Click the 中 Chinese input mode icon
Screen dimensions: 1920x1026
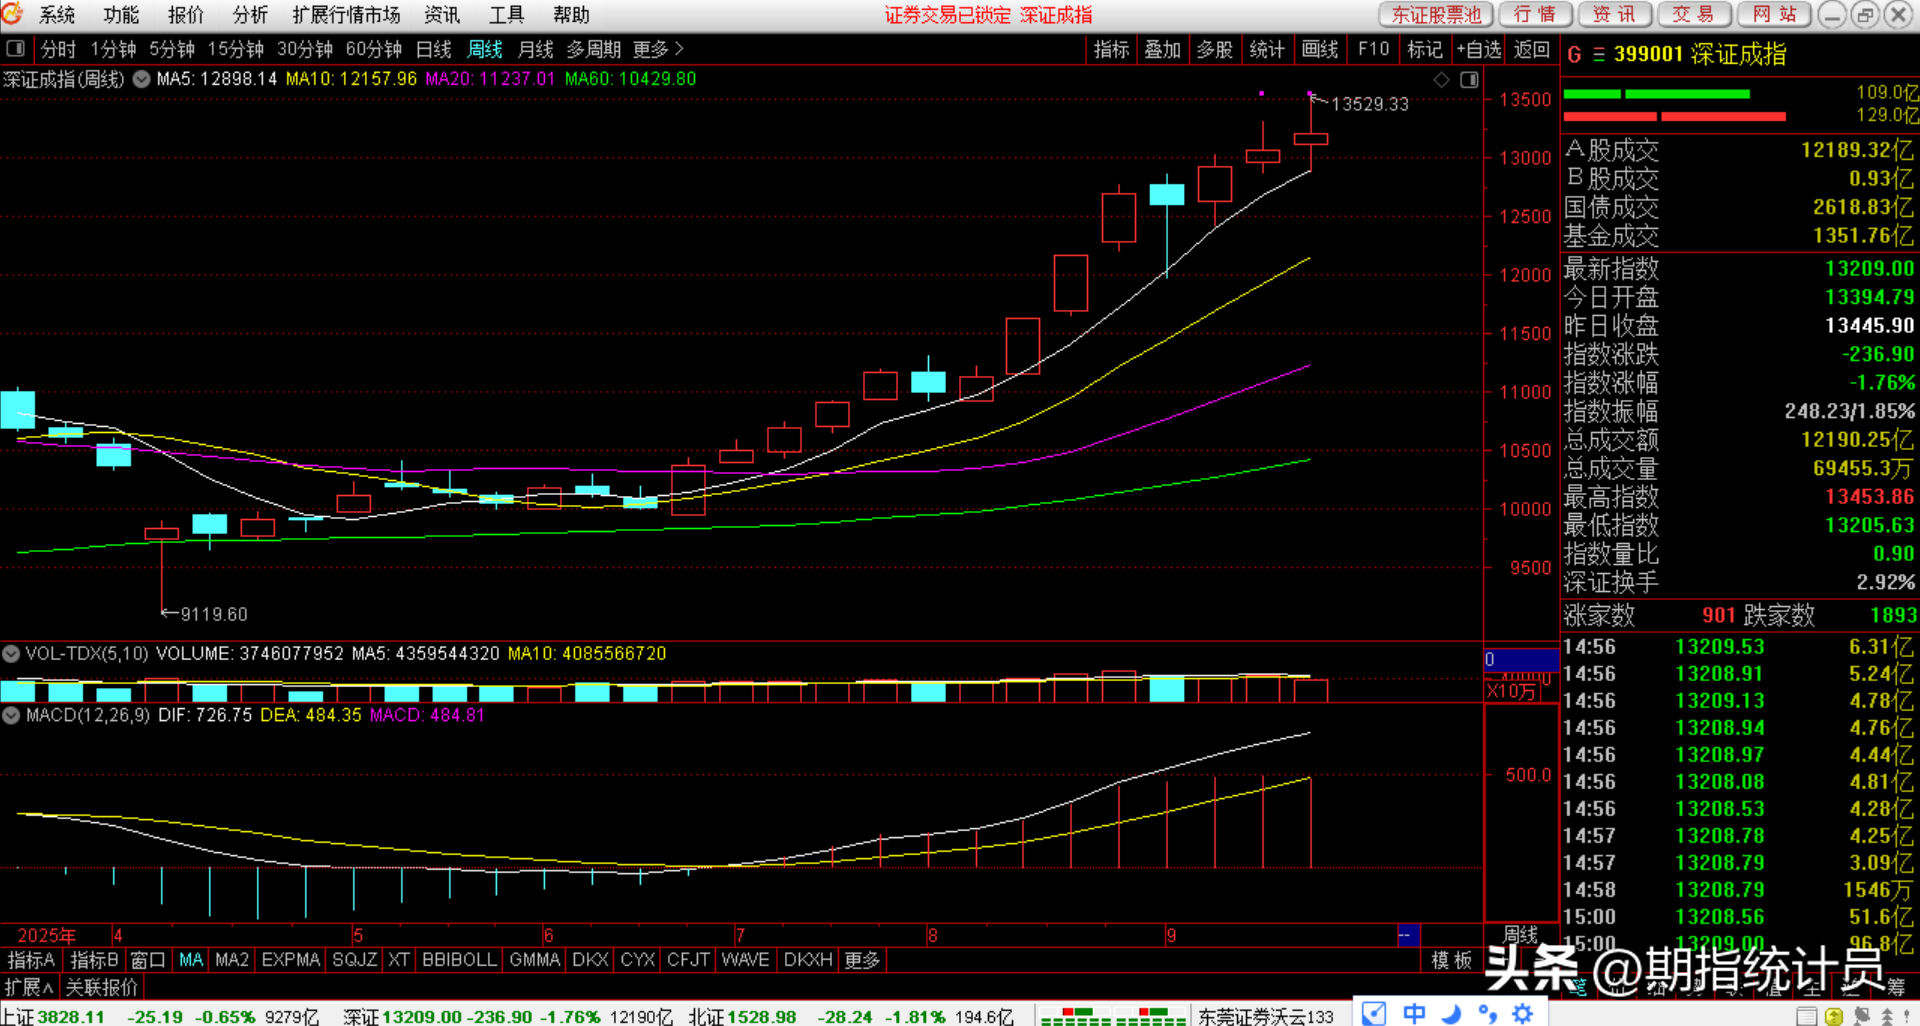[x=1413, y=1014]
